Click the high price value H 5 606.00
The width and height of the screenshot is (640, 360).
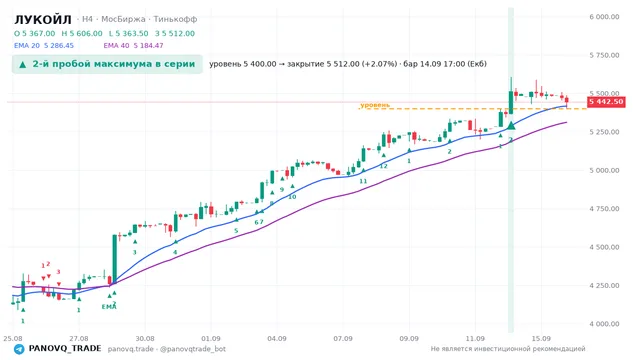82,33
